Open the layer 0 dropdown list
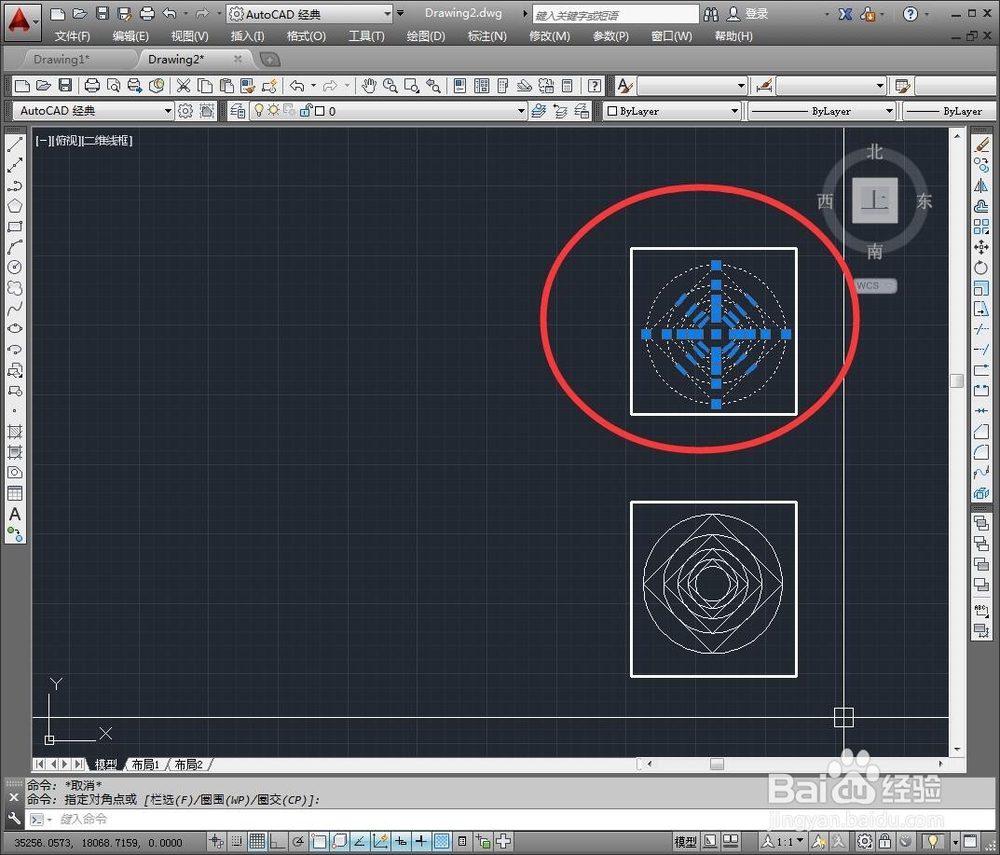The height and width of the screenshot is (855, 1000). (x=520, y=111)
